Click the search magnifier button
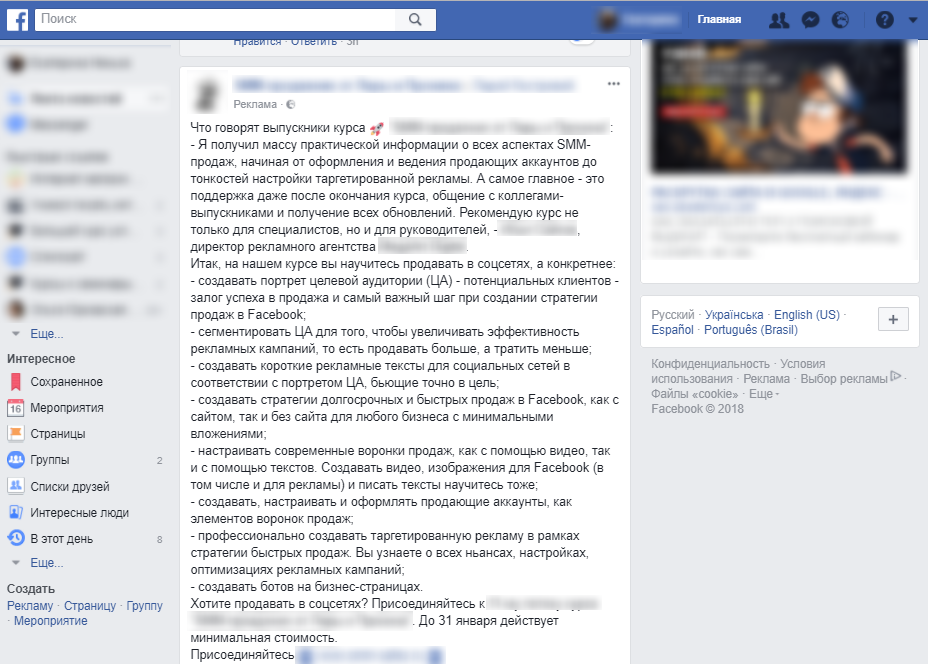 pyautogui.click(x=415, y=20)
